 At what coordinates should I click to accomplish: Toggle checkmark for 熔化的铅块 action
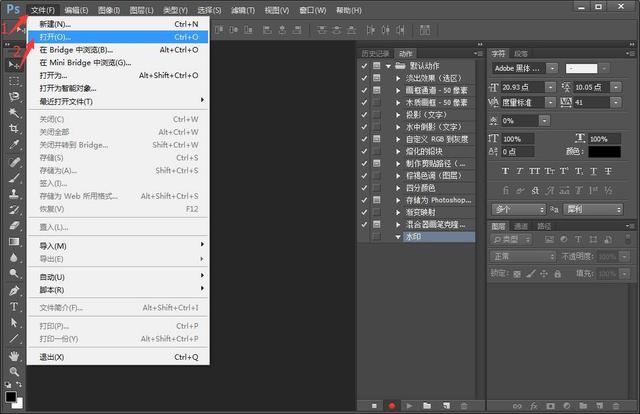click(x=364, y=151)
